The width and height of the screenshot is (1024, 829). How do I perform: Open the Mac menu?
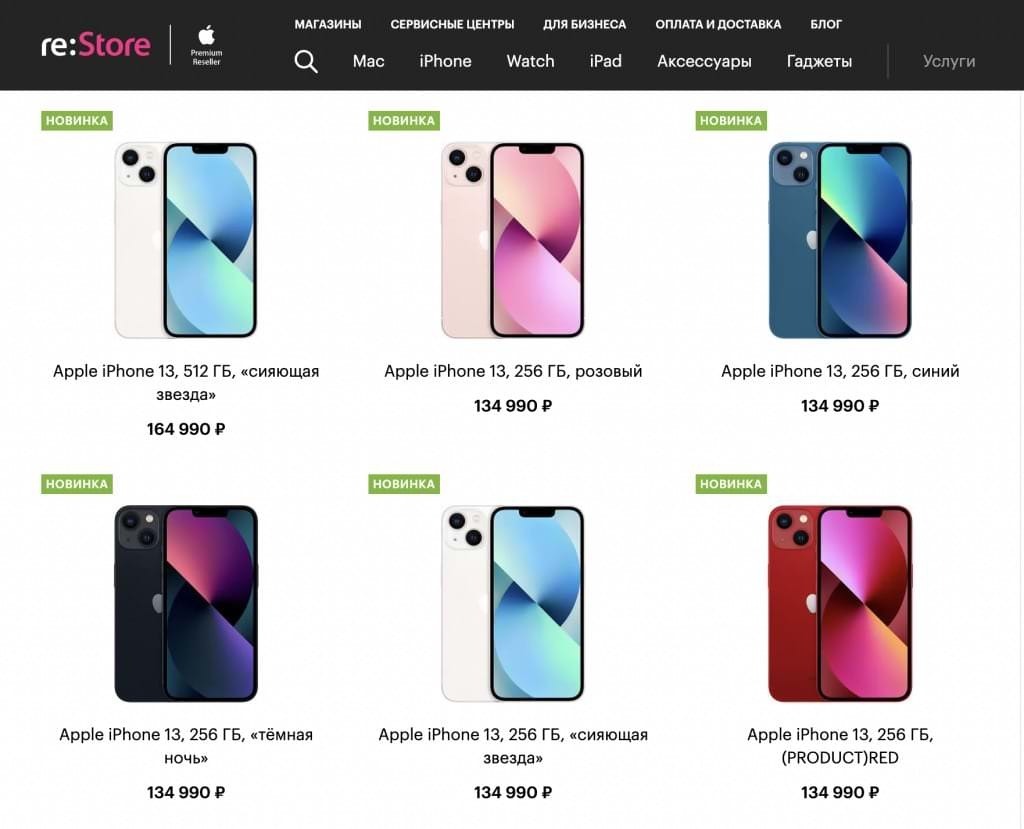coord(368,61)
